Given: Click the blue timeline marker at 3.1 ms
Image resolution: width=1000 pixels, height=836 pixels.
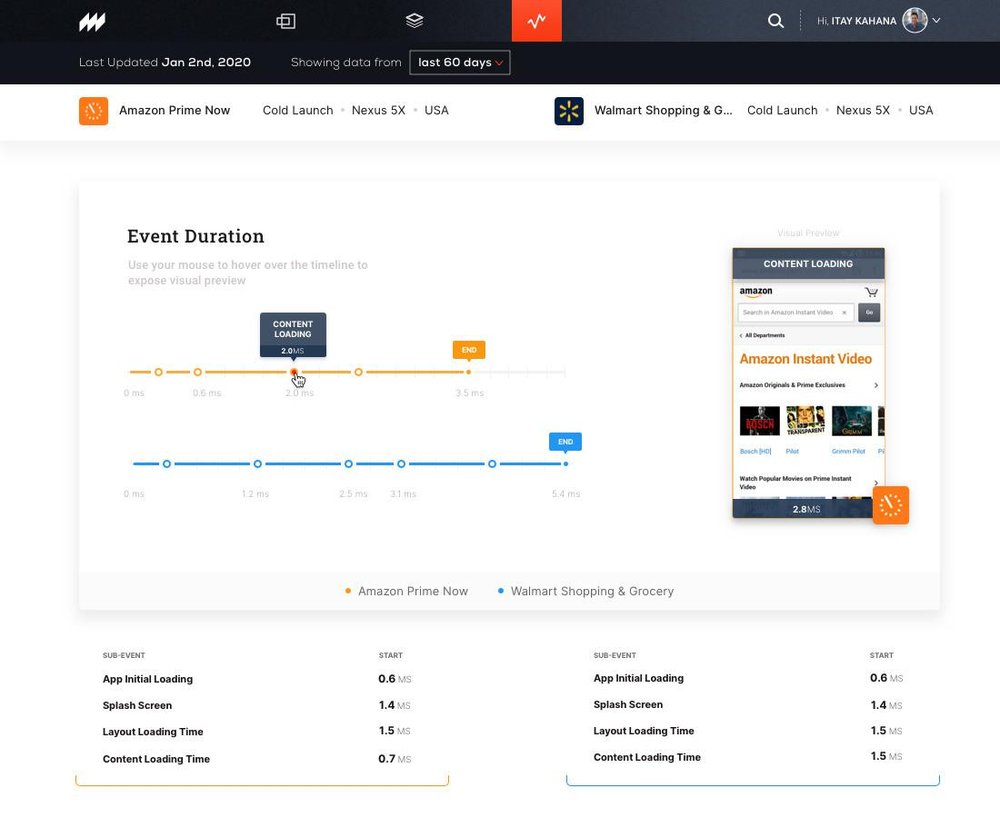Looking at the screenshot, I should [401, 464].
